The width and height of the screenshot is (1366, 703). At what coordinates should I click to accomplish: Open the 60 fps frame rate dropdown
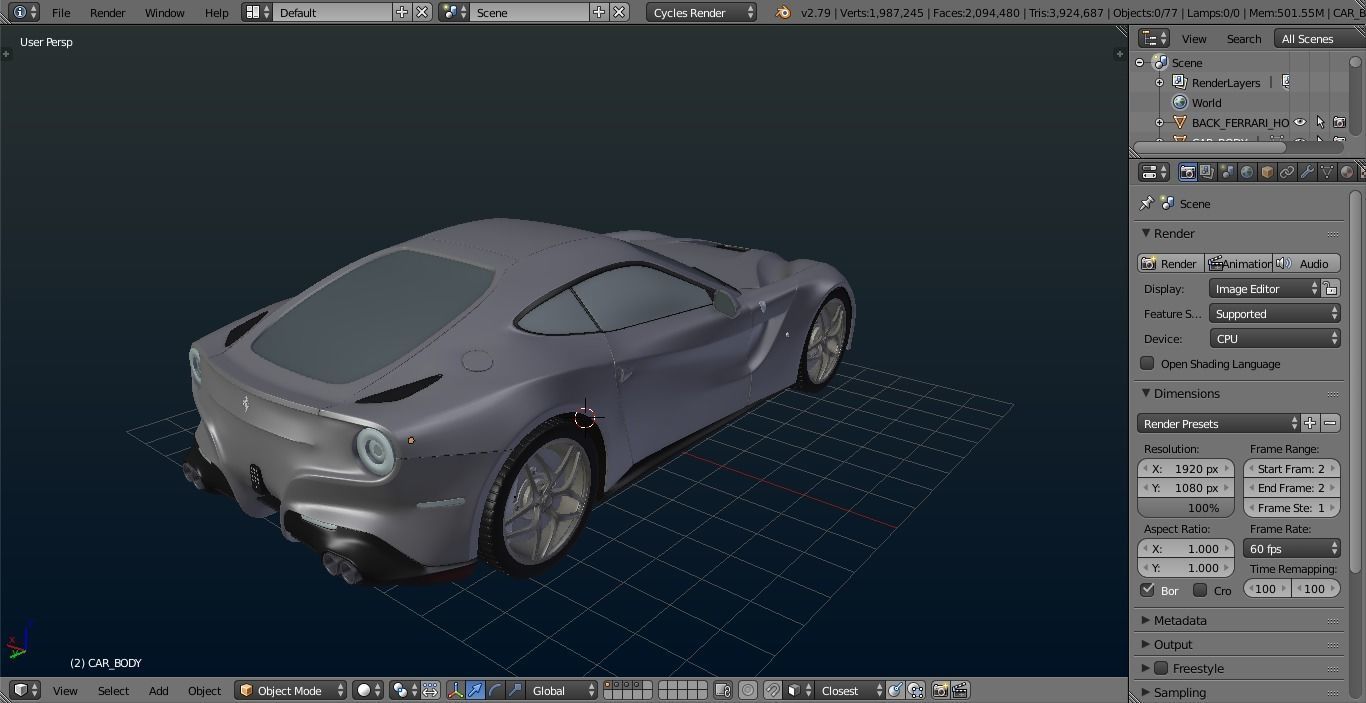click(1291, 548)
